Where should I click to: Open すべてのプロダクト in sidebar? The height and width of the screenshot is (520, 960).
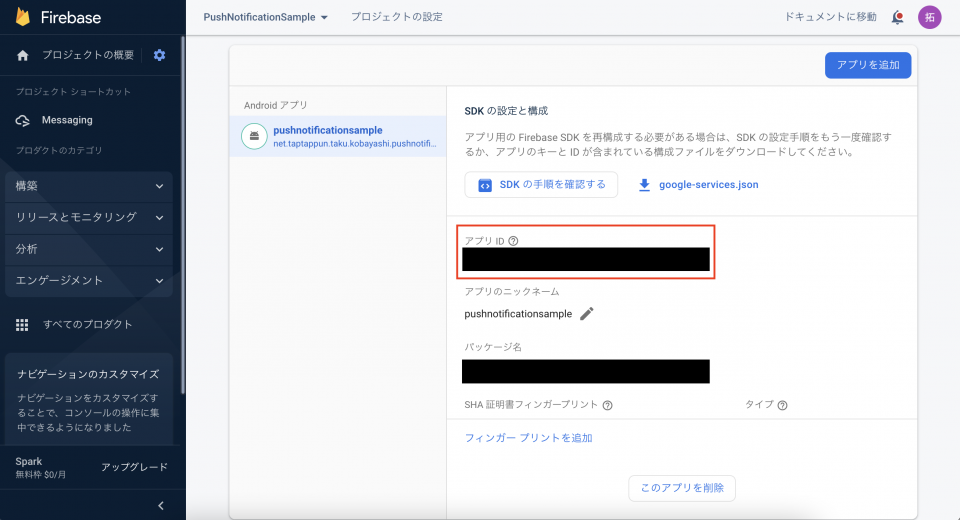click(88, 325)
